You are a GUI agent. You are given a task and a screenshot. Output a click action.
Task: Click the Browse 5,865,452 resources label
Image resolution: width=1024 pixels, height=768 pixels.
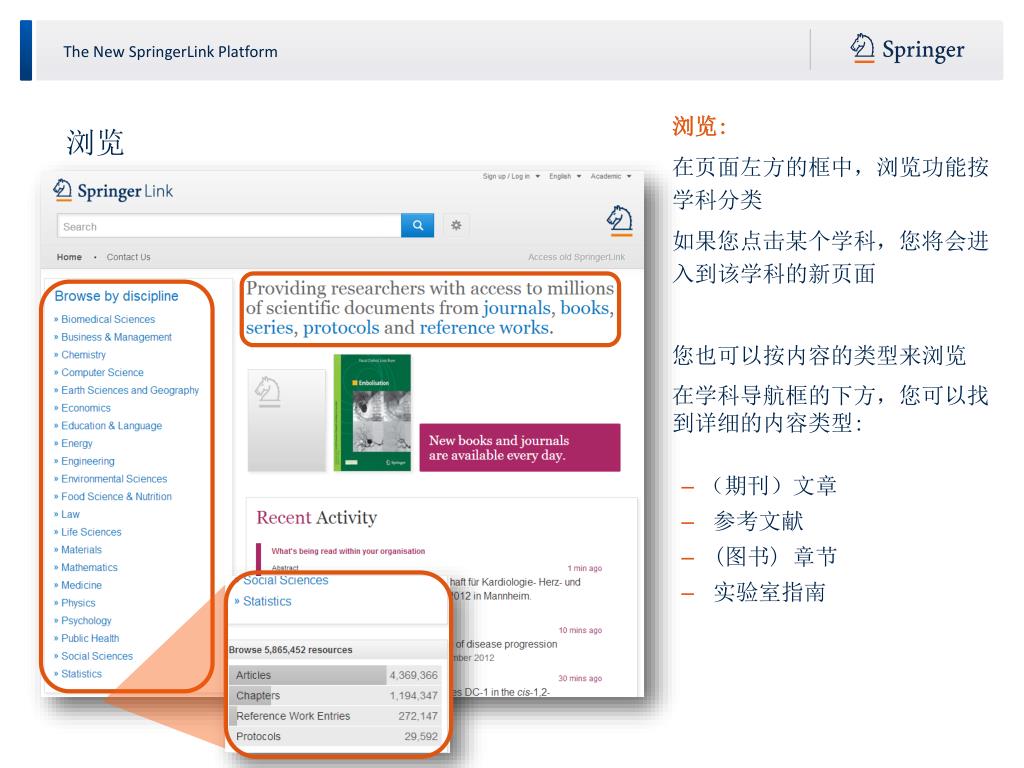pyautogui.click(x=291, y=650)
